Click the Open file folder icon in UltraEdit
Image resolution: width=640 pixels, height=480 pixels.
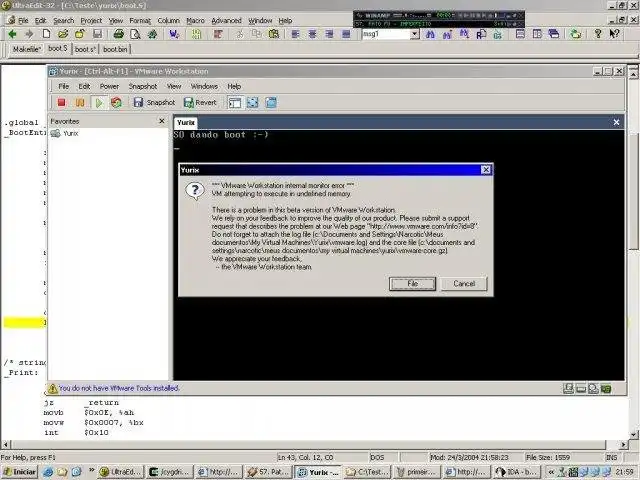coord(63,34)
